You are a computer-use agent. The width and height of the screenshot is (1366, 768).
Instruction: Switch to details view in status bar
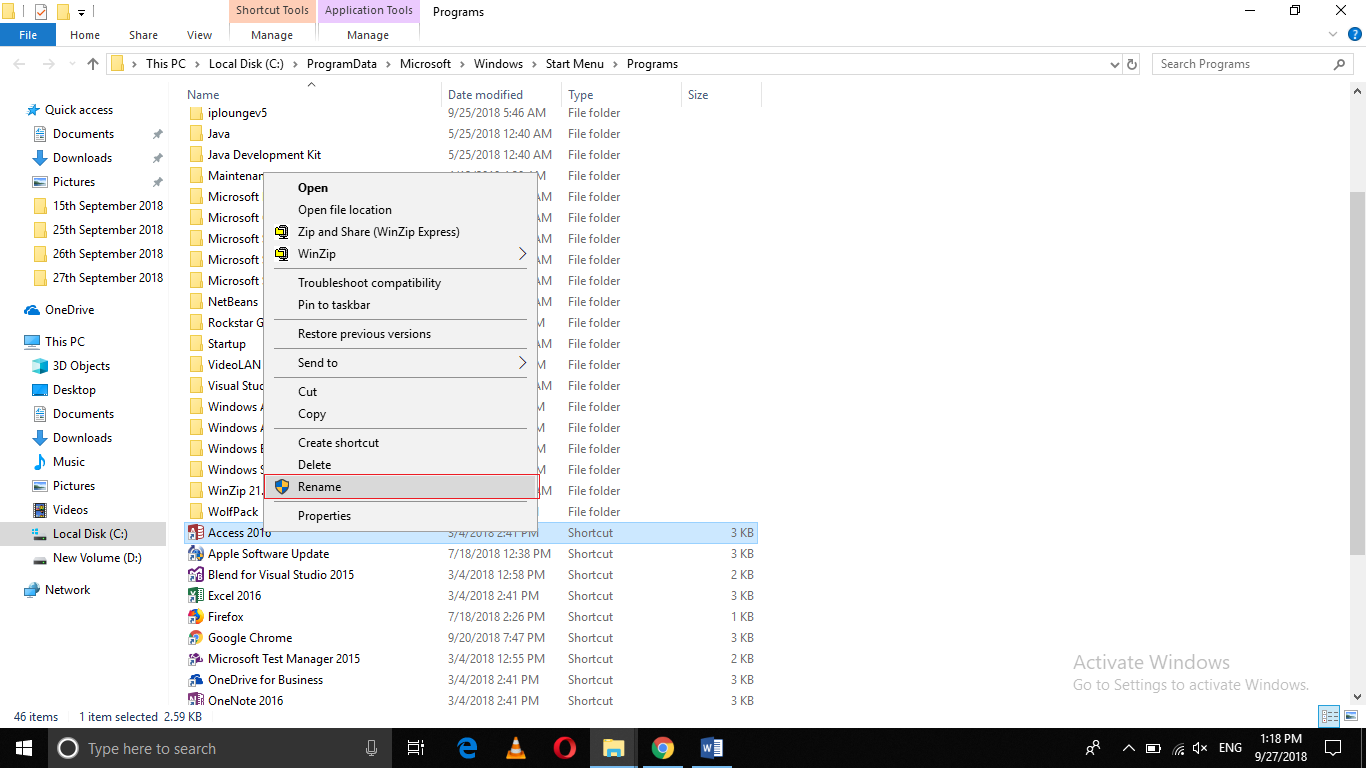point(1330,716)
